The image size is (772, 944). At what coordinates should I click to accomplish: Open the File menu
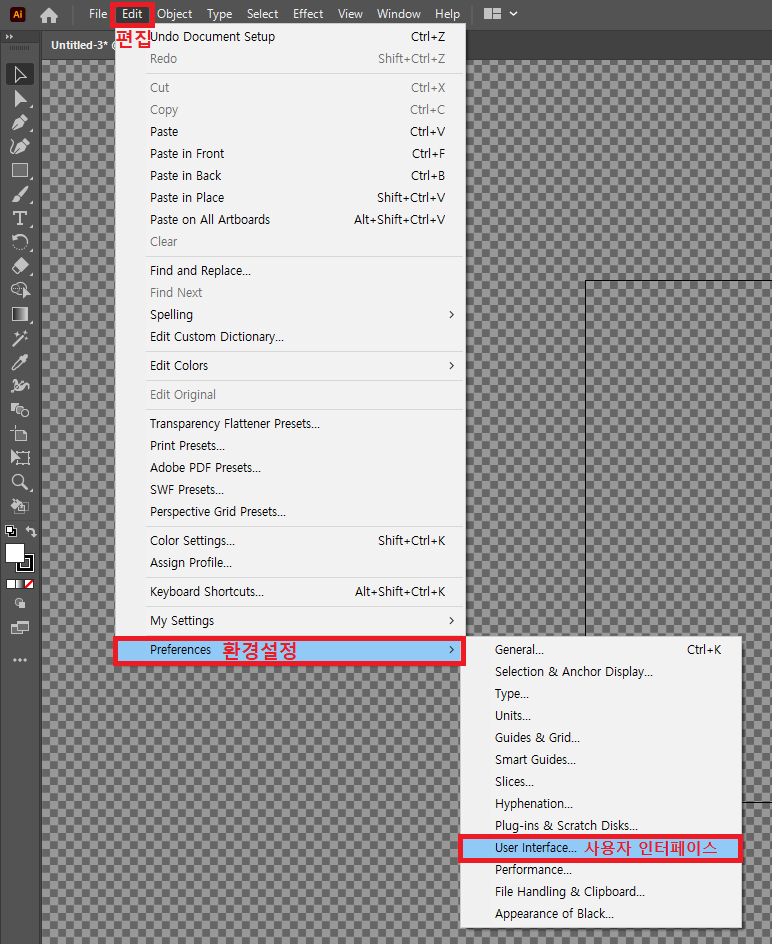[x=98, y=14]
